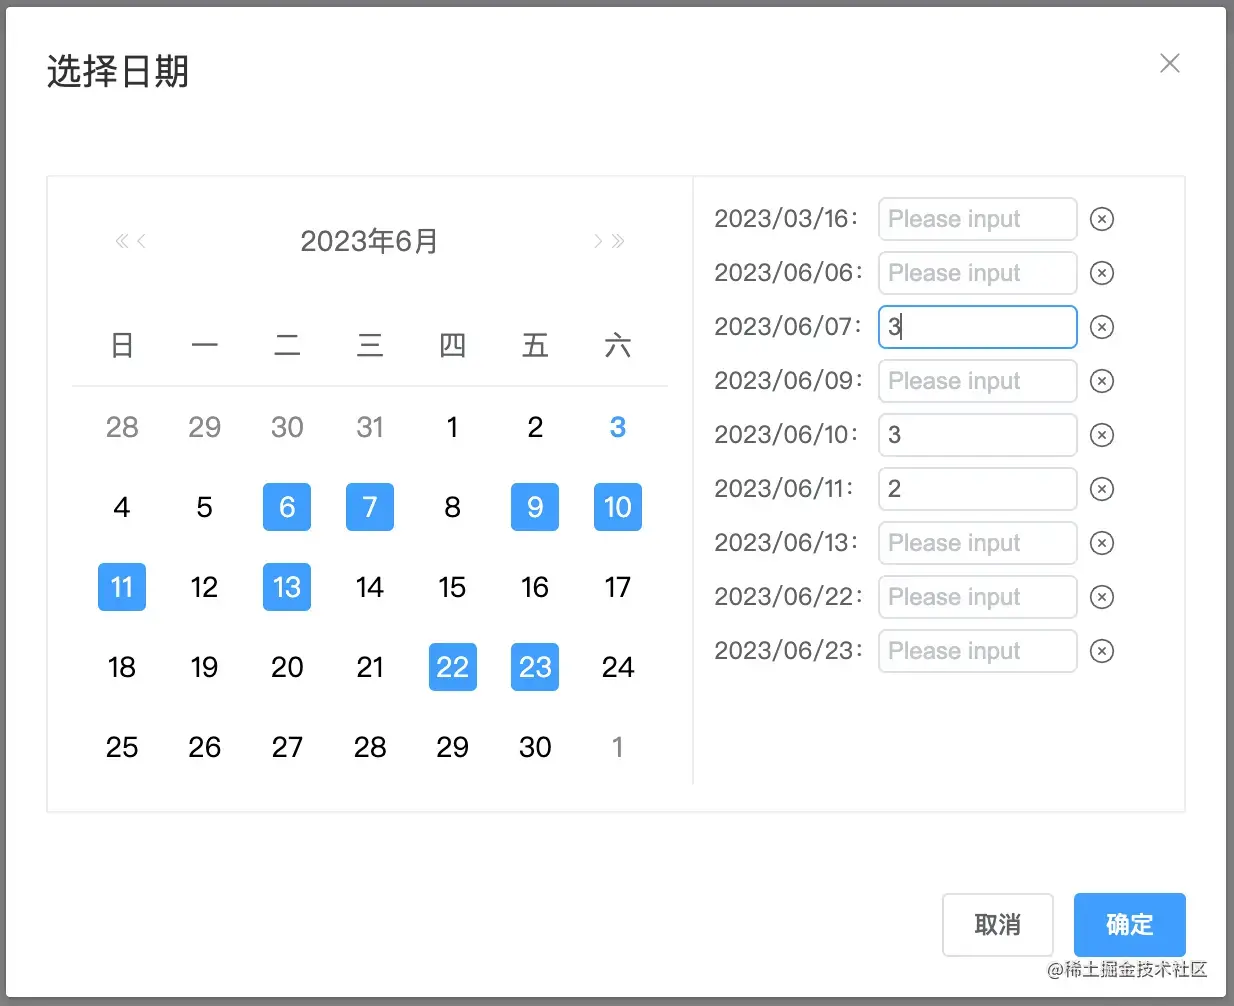Focus the input for 2023/06/22
The image size is (1234, 1006).
pyautogui.click(x=978, y=597)
